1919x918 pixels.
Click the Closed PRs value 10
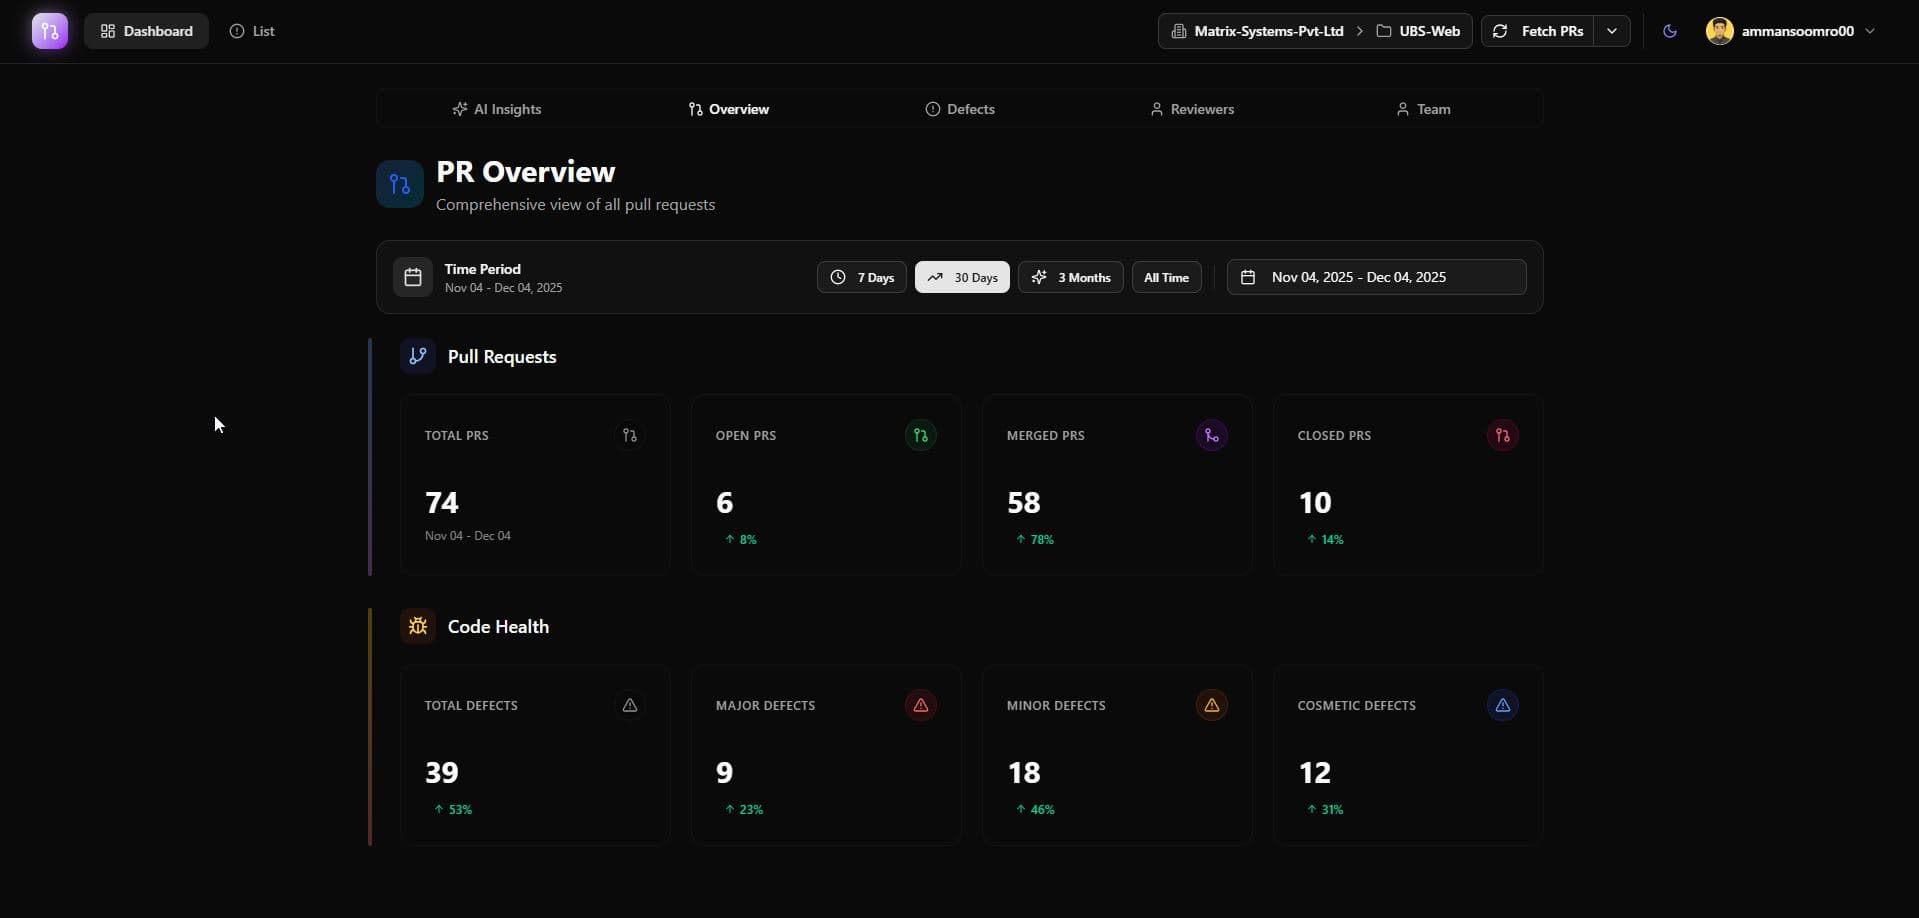pos(1315,502)
